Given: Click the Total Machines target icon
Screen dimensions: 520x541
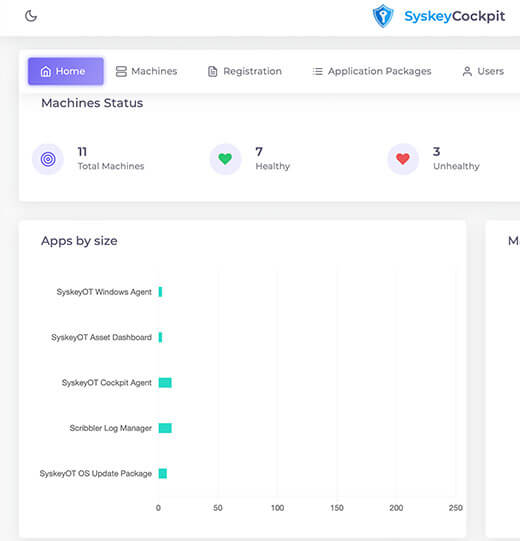Looking at the screenshot, I should [x=48, y=159].
